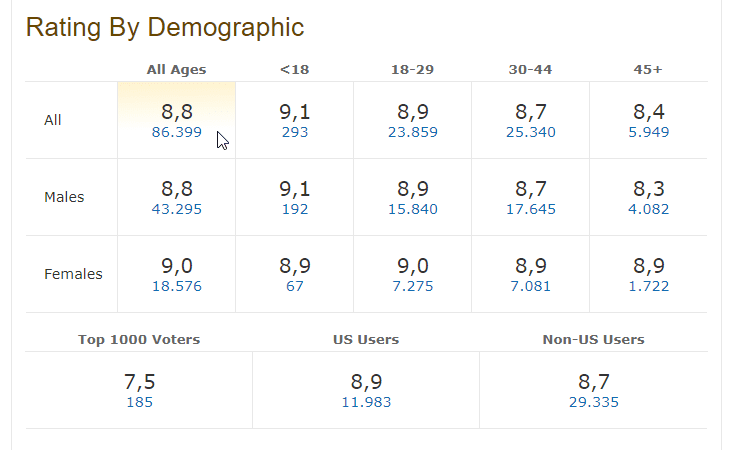Open 17.645 votes for males 30-44

[530, 209]
